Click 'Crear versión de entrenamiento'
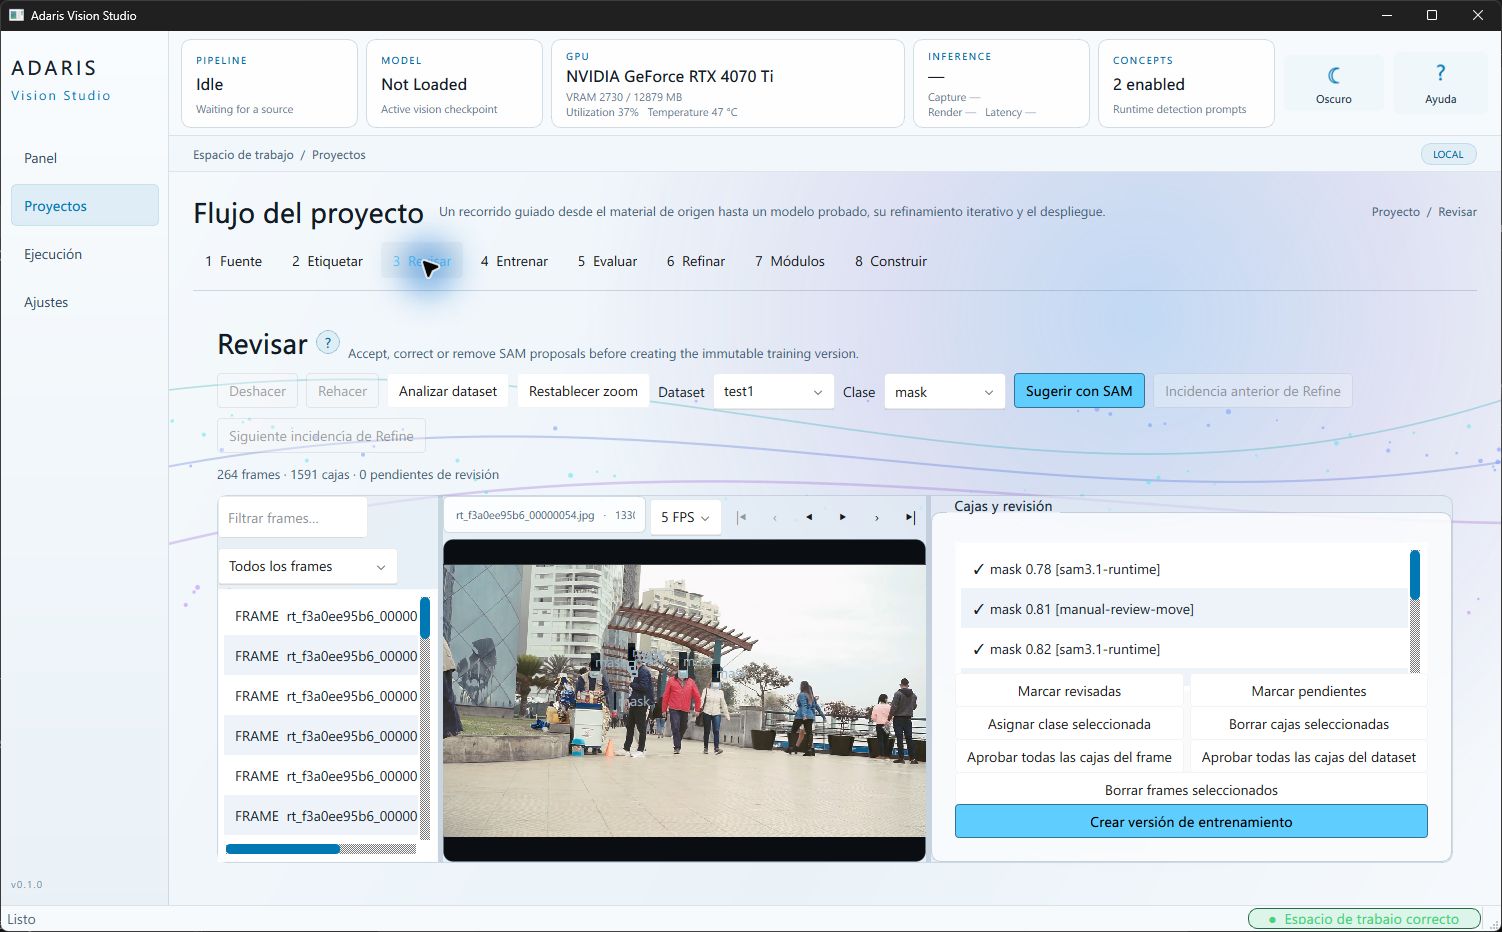The height and width of the screenshot is (932, 1502). 1191,822
